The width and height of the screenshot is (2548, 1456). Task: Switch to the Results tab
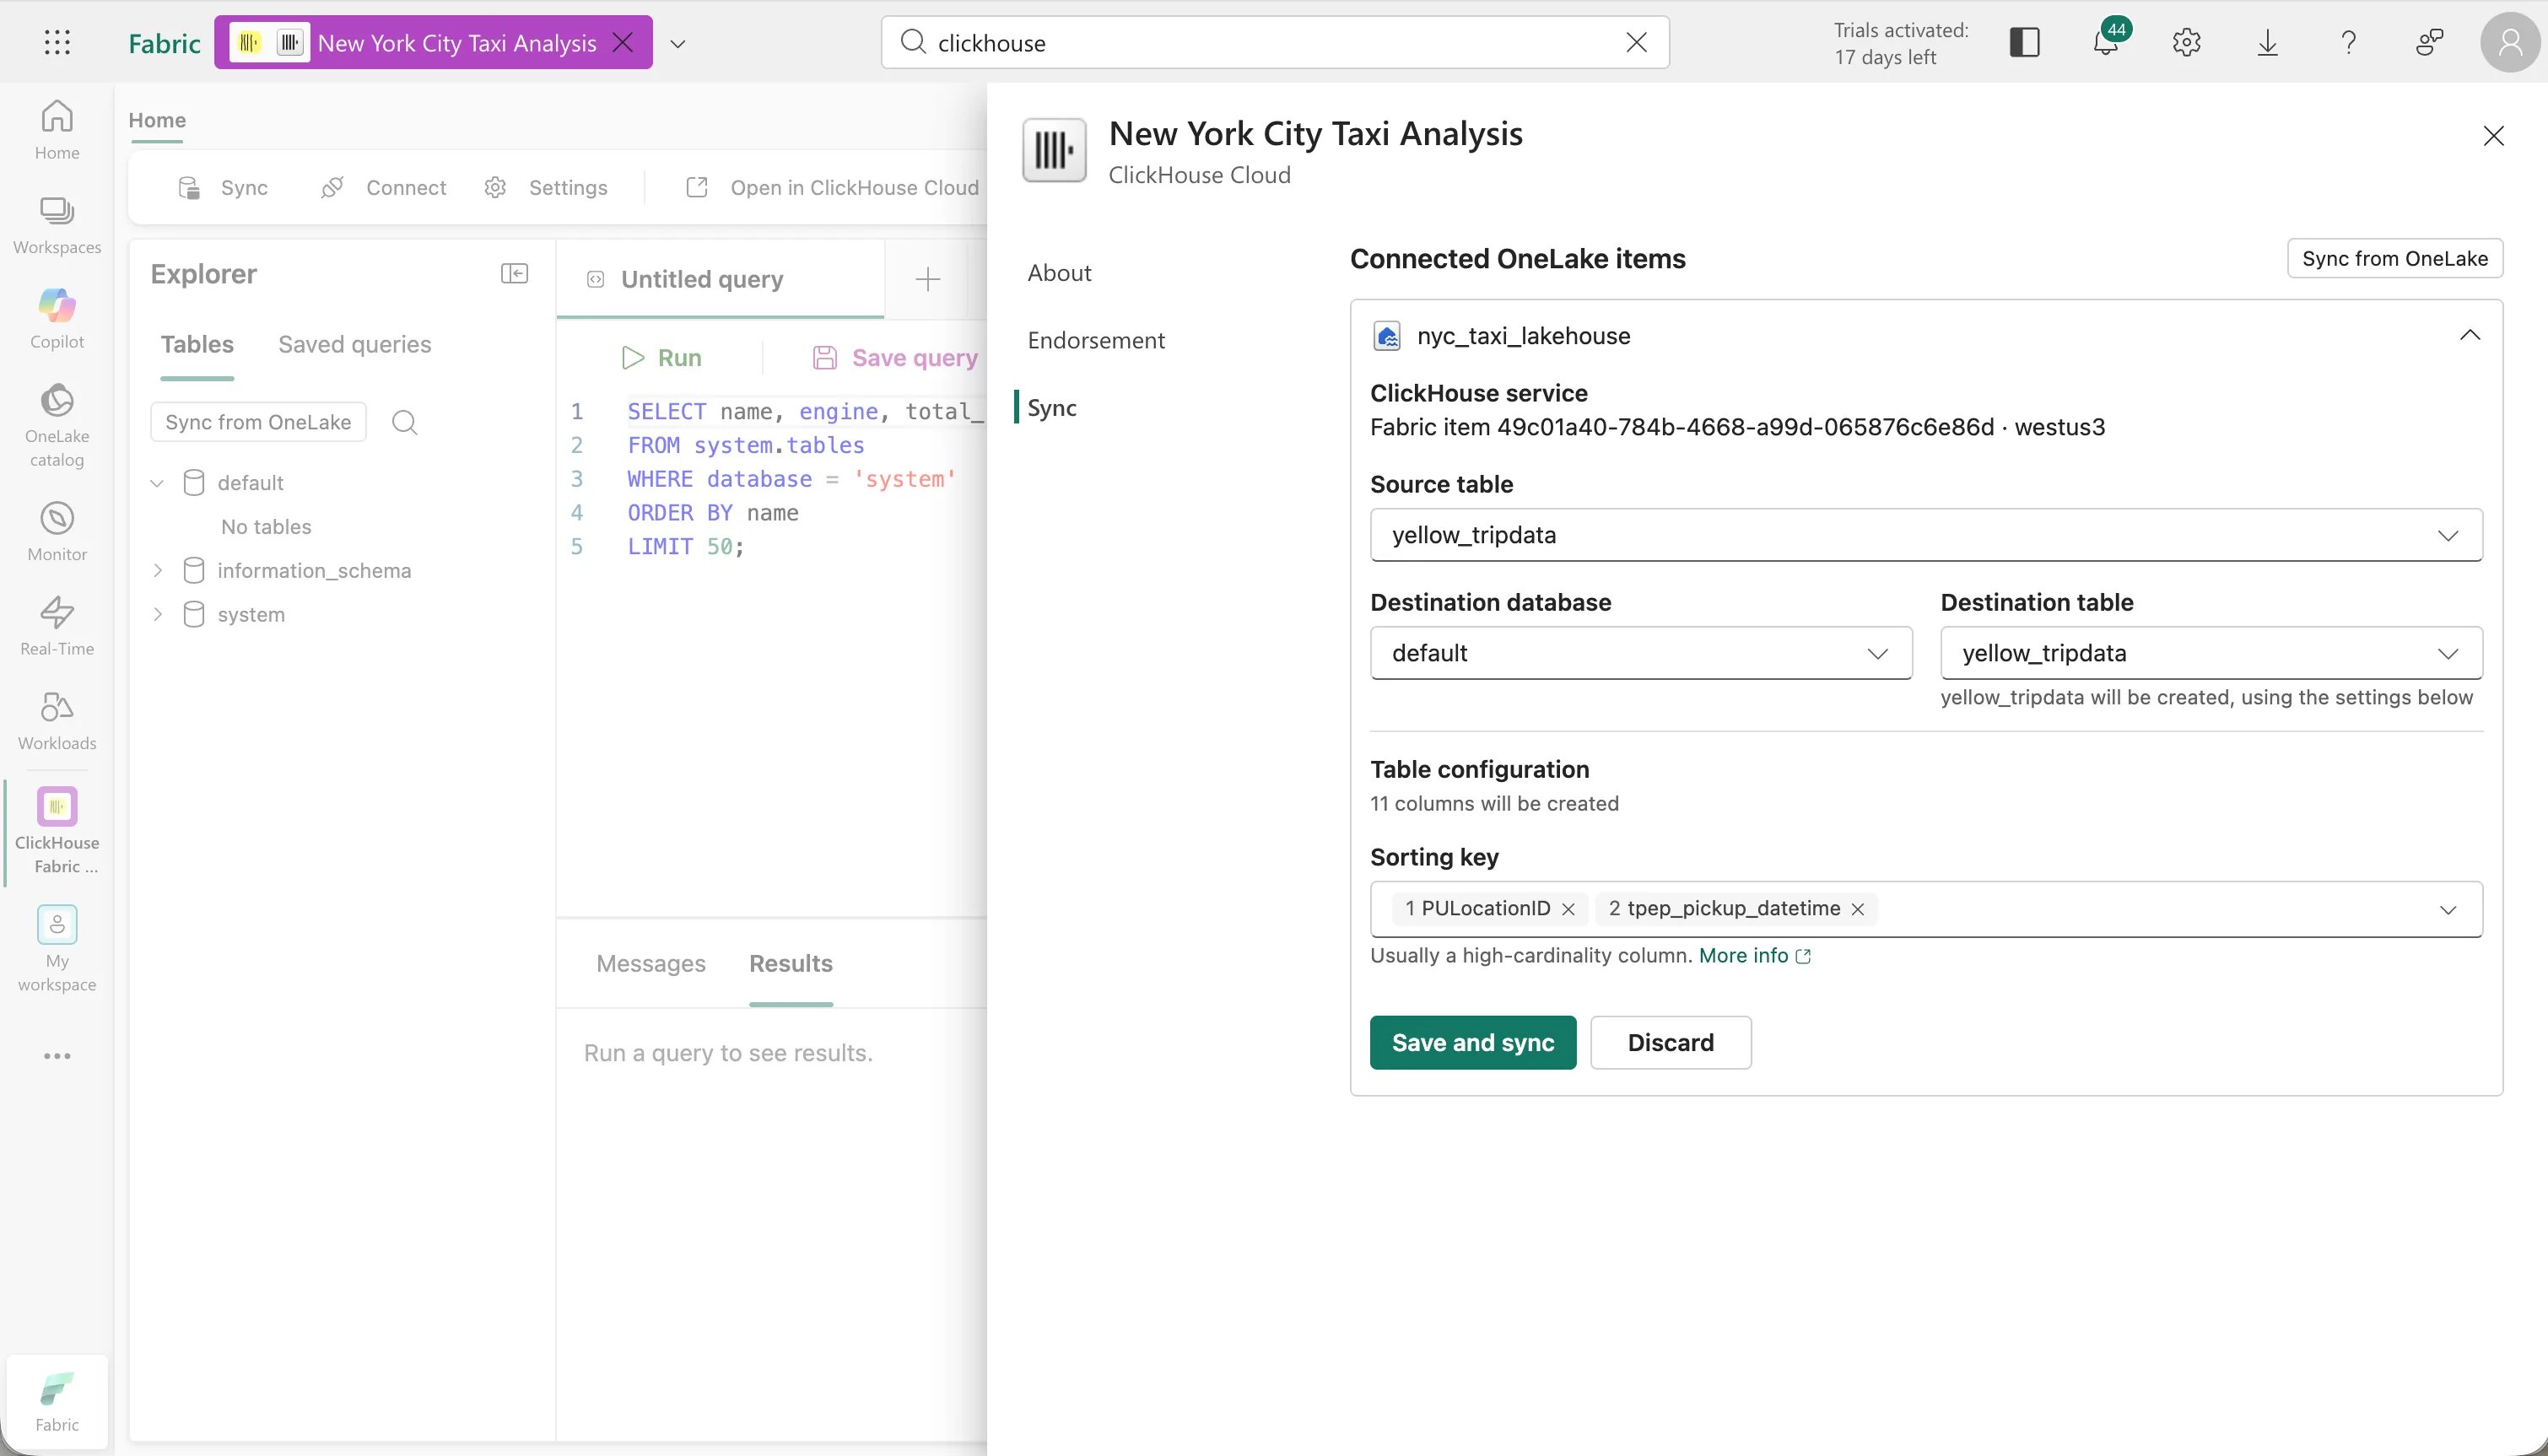click(x=791, y=963)
